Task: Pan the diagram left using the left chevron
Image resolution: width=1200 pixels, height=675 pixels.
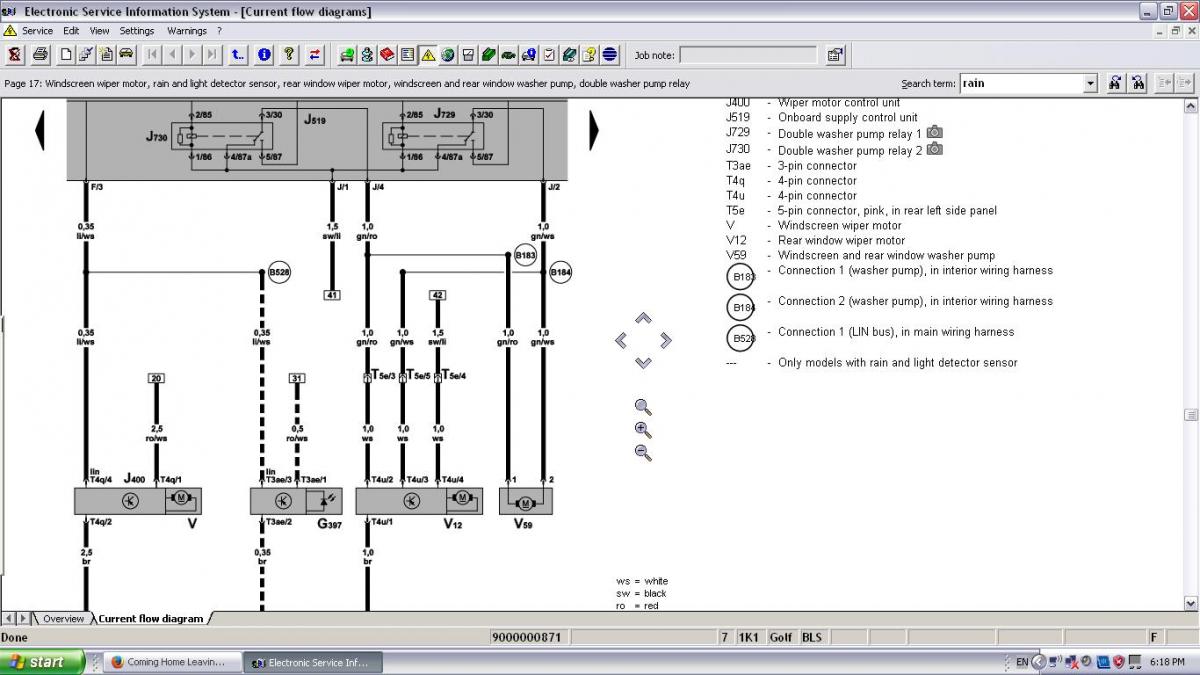Action: pos(621,341)
